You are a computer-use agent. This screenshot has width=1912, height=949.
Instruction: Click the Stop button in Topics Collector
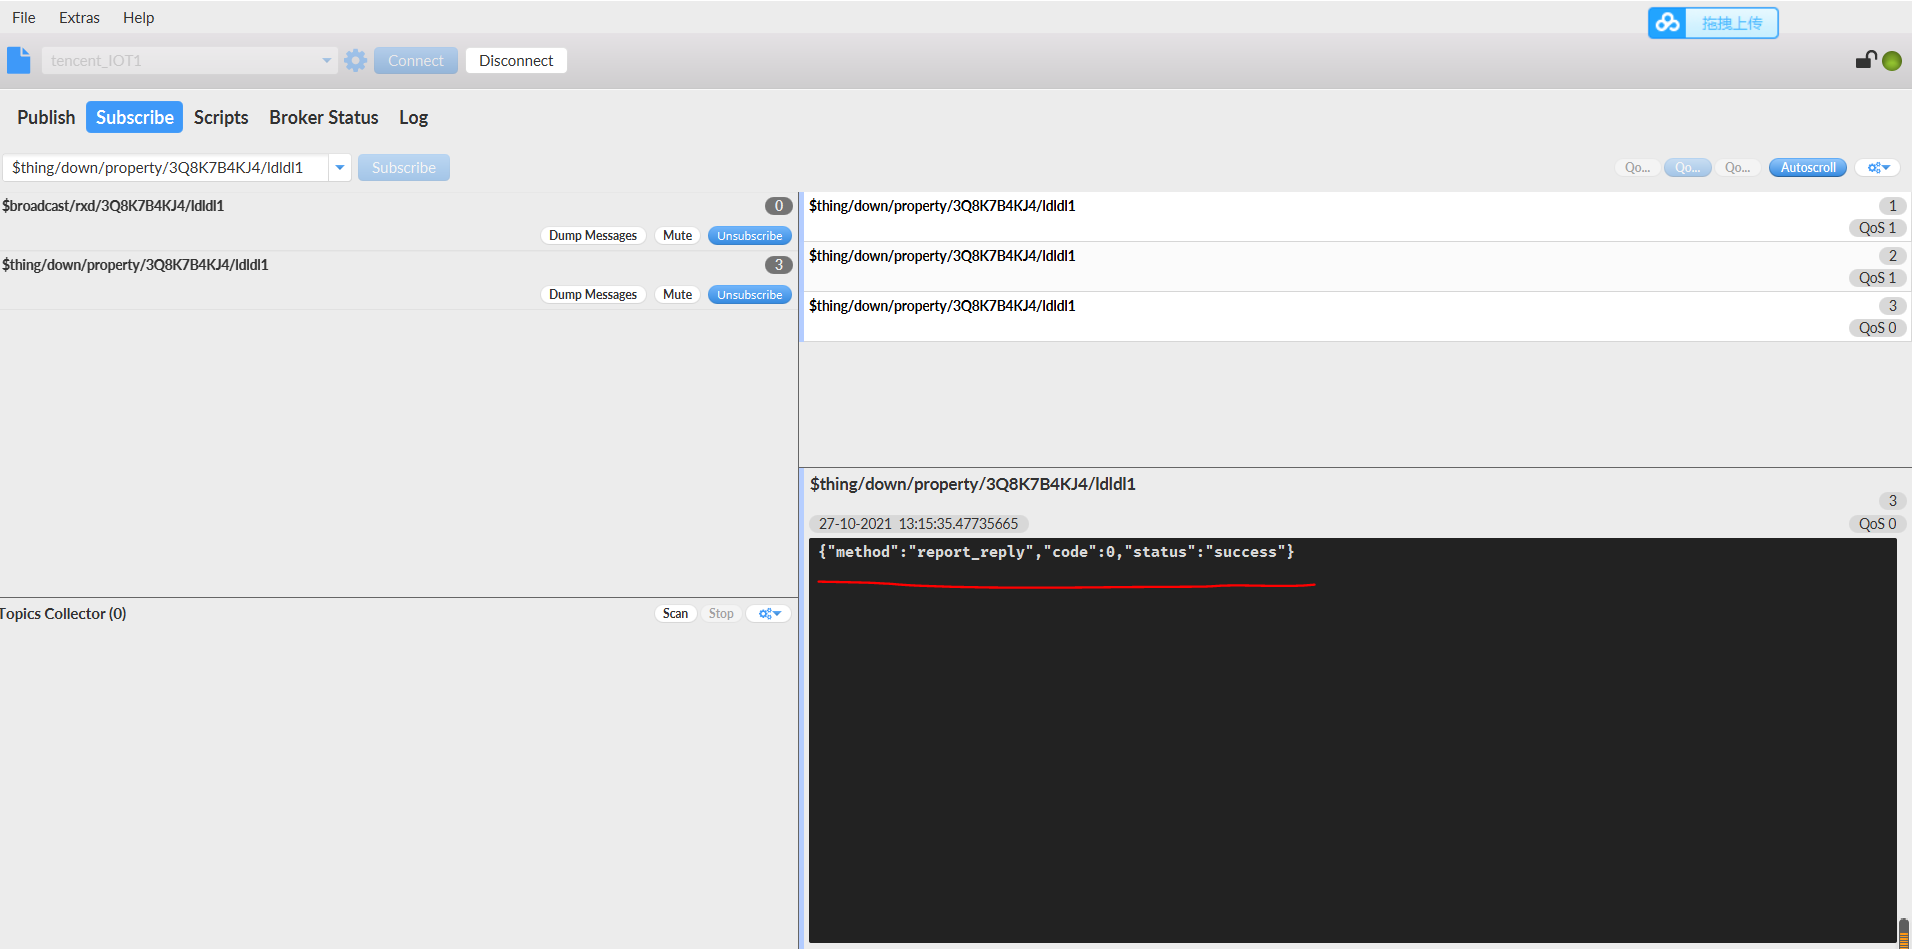point(721,614)
